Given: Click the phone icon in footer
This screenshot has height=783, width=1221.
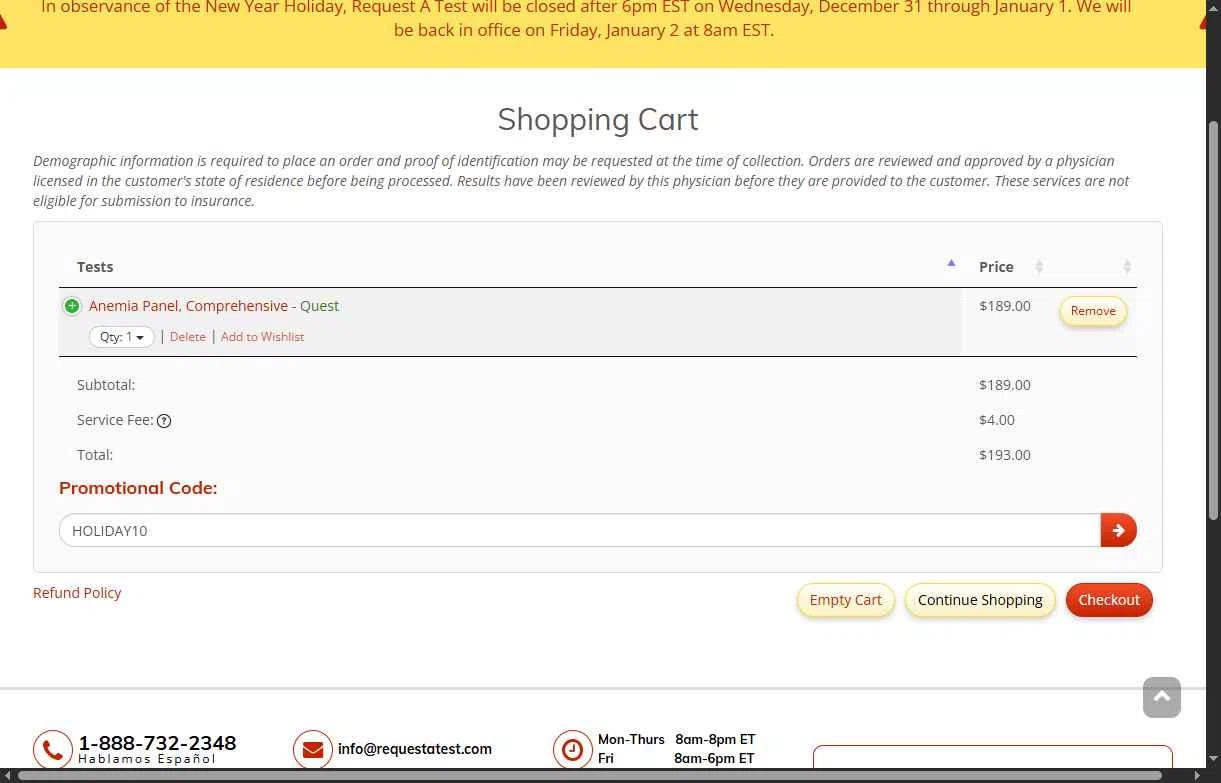Looking at the screenshot, I should coord(53,749).
